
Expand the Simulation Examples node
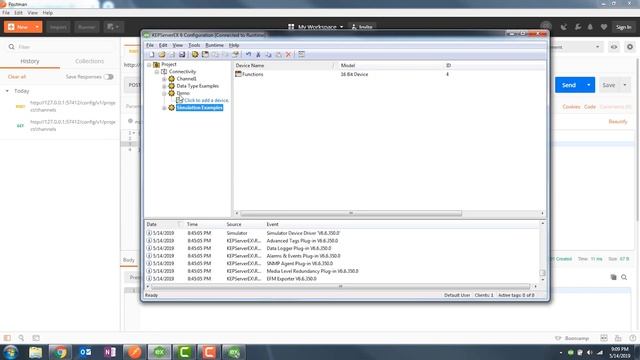[x=164, y=108]
